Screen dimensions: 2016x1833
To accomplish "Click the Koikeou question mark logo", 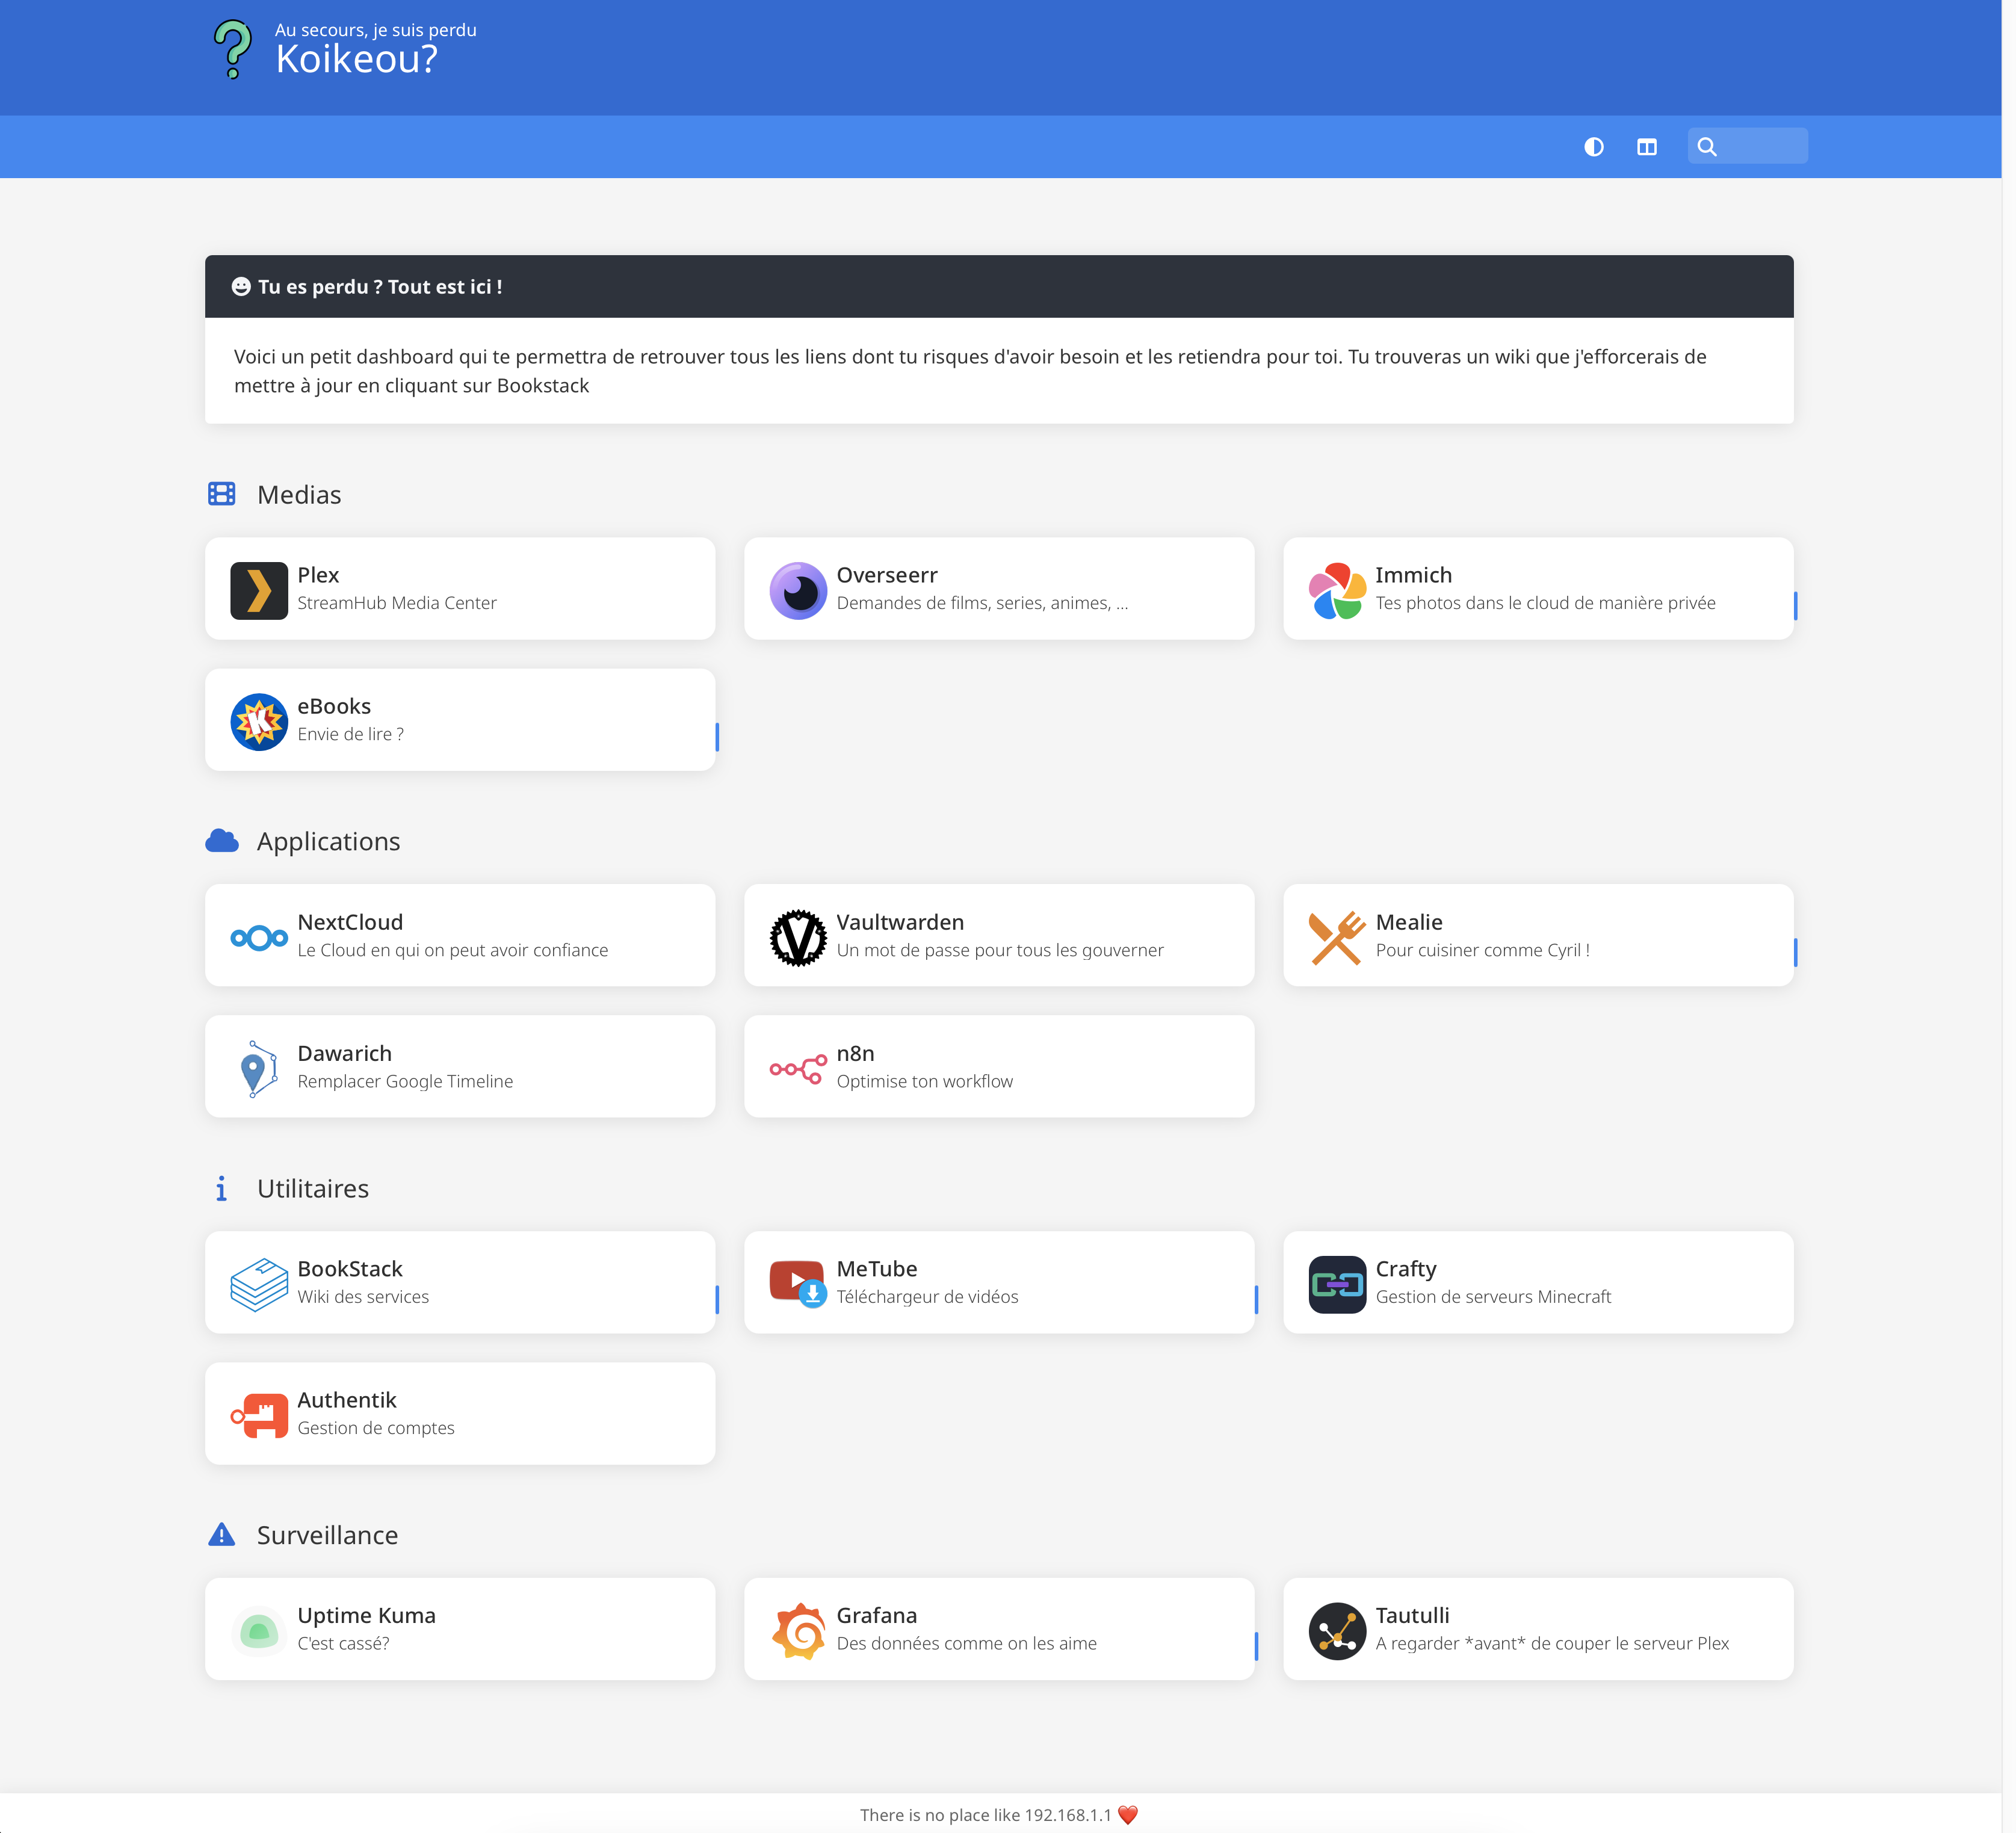I will 233,49.
